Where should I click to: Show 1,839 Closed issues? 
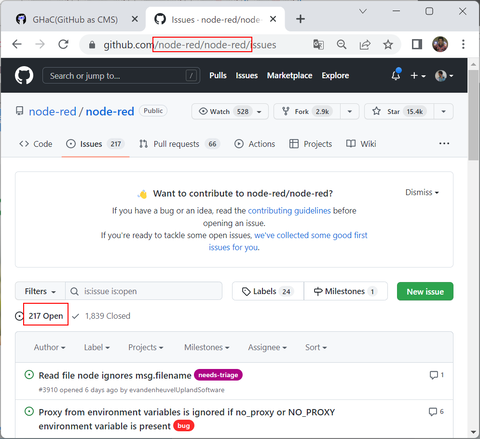[107, 316]
